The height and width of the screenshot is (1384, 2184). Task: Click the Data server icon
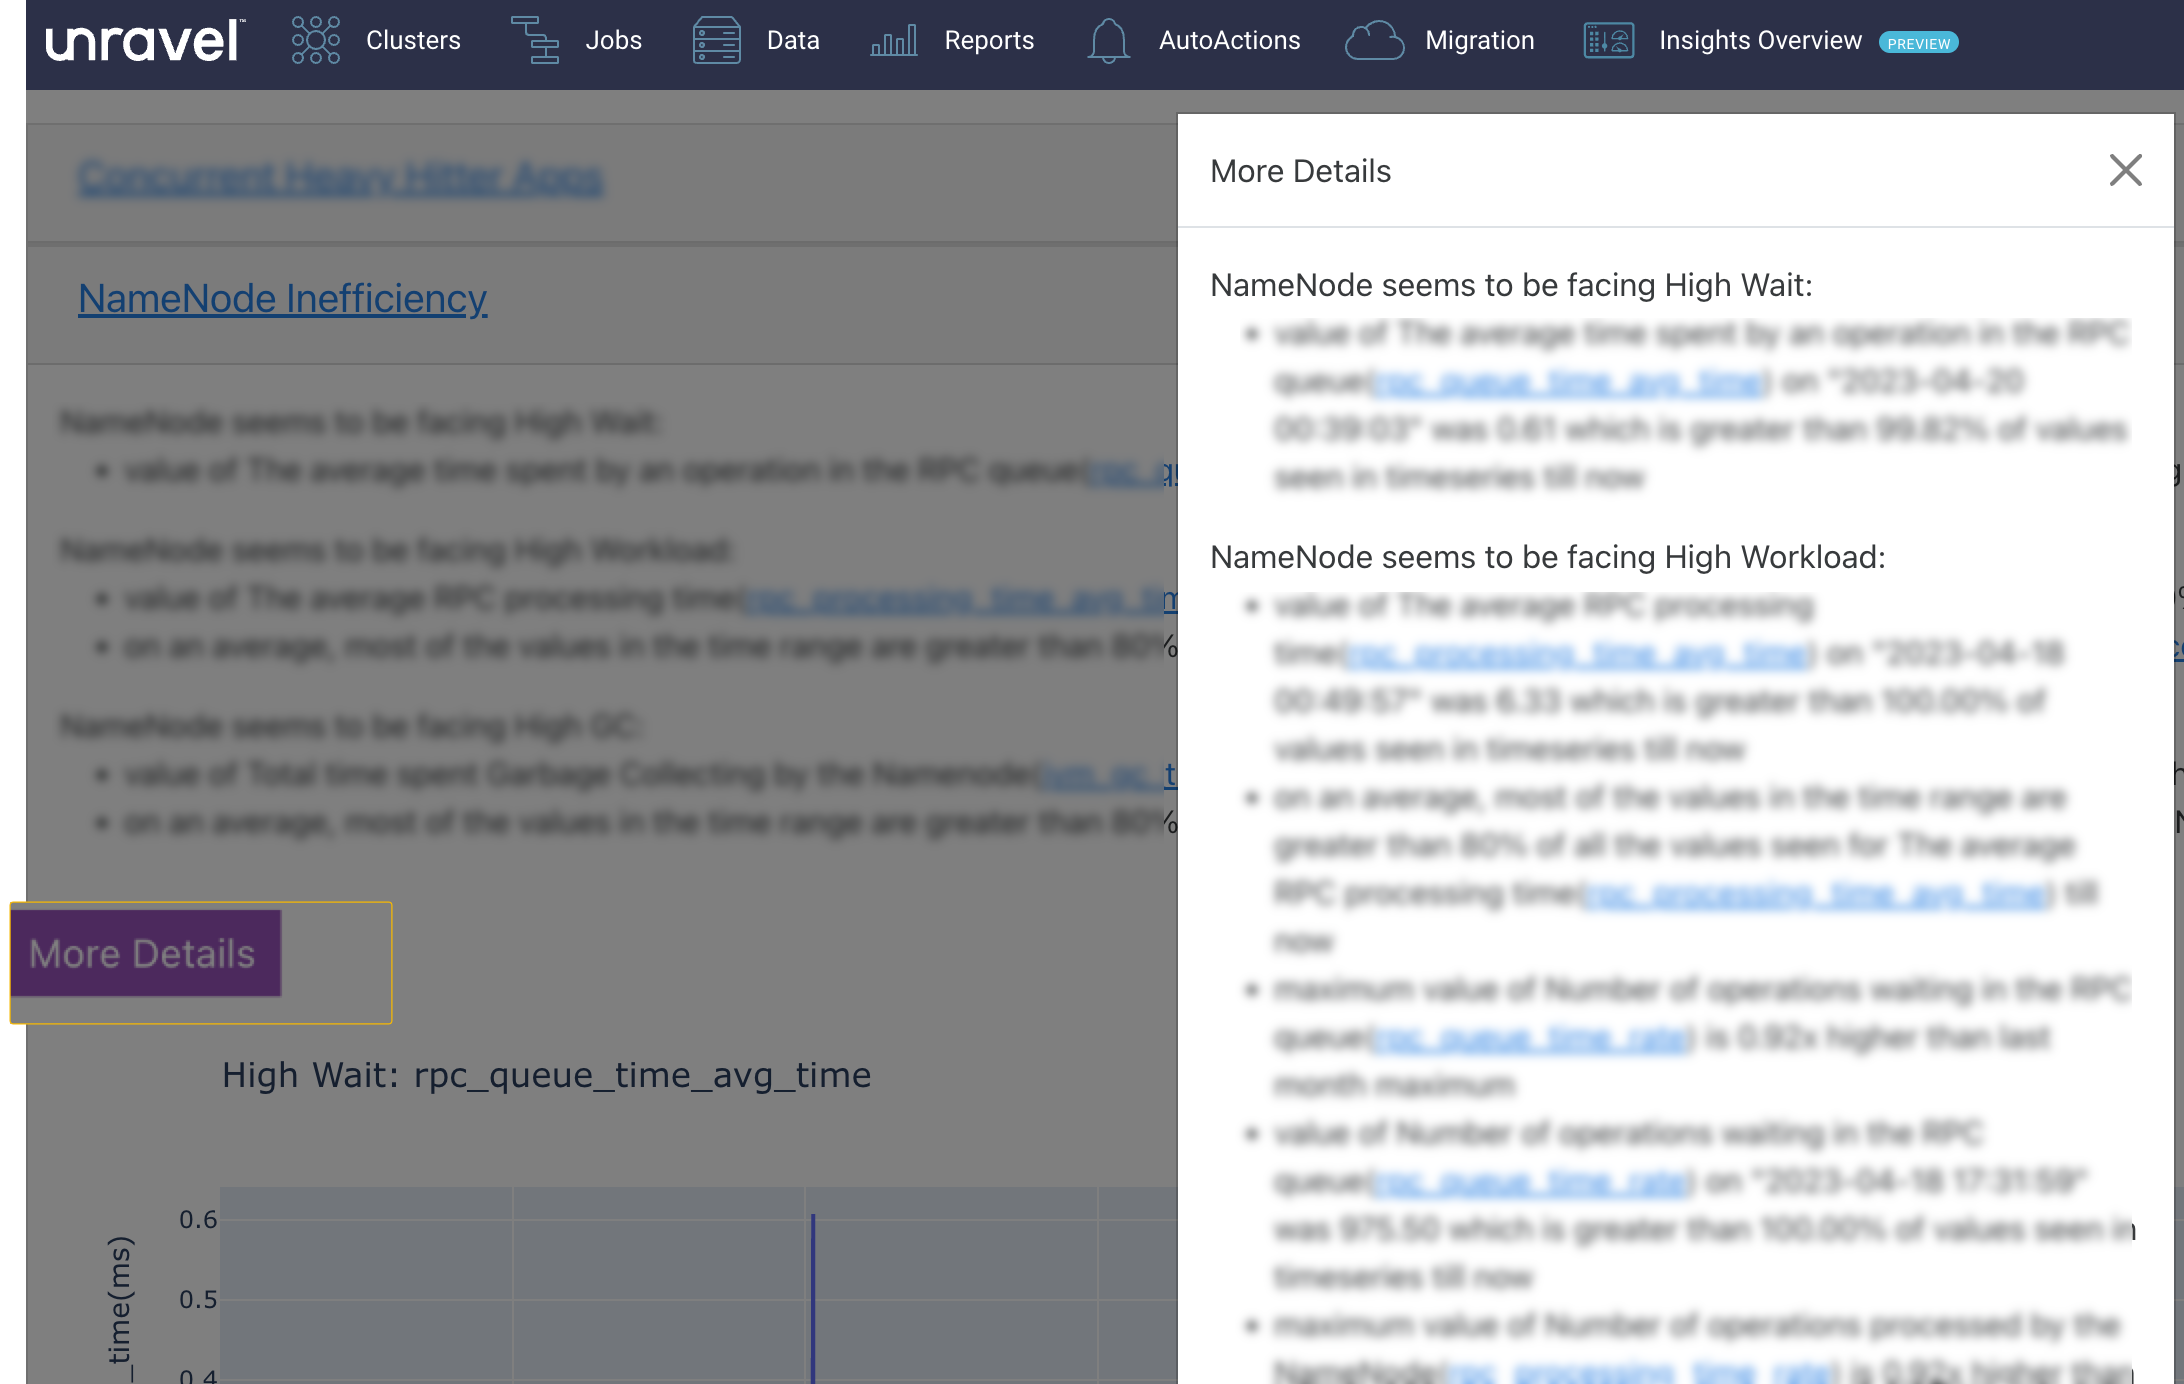pyautogui.click(x=716, y=41)
